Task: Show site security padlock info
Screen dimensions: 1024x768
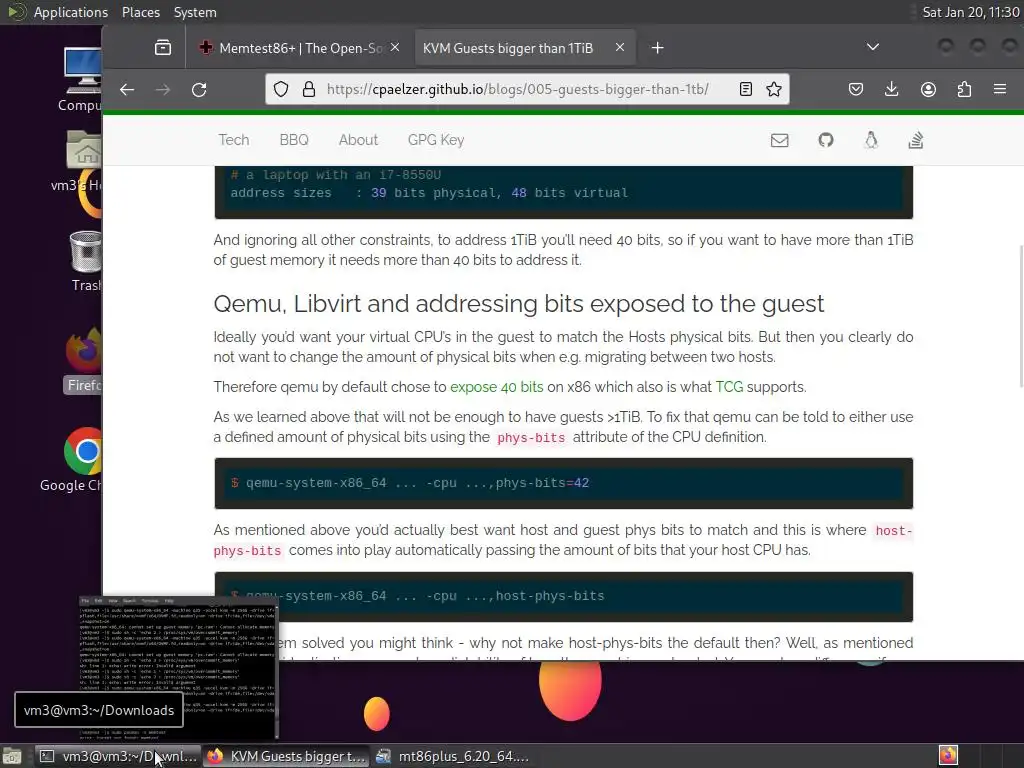Action: click(x=309, y=89)
